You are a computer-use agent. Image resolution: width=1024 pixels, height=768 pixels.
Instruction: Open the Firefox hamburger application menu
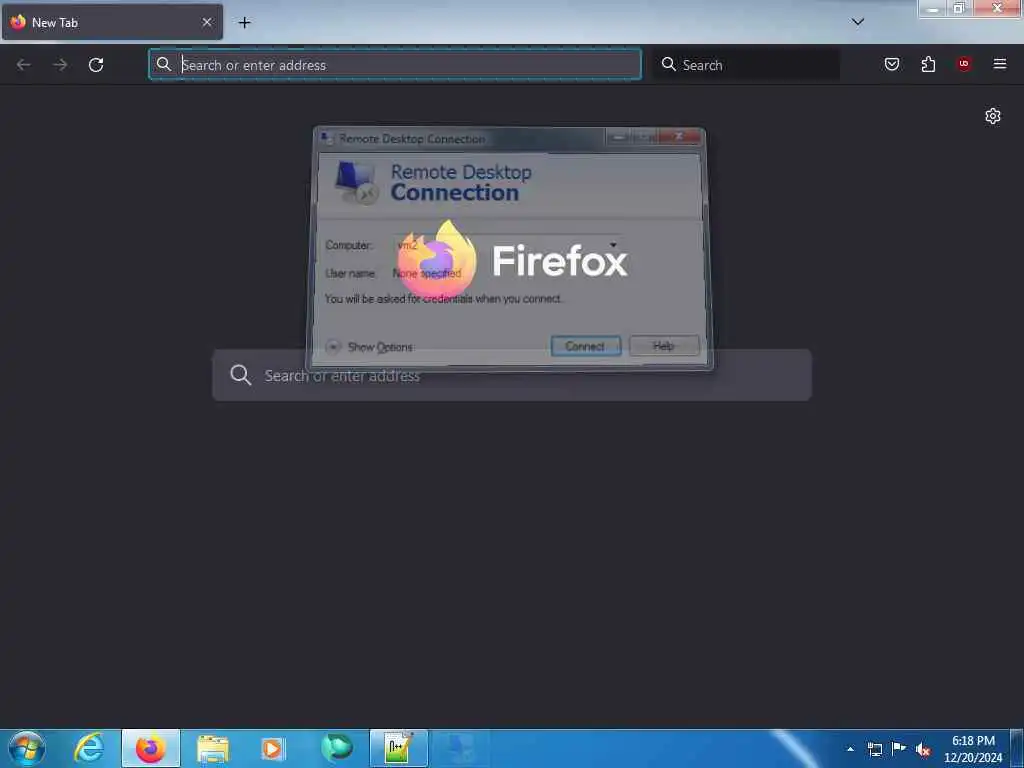coord(1000,64)
